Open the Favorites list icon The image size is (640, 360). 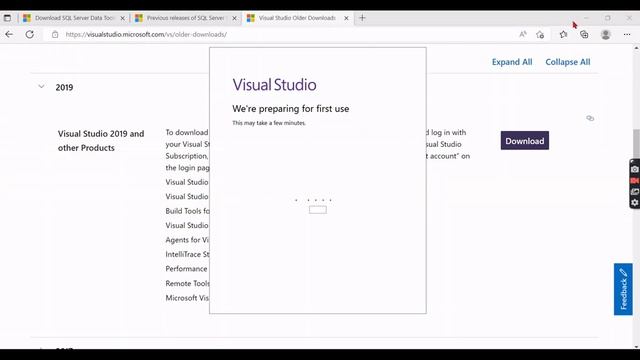pos(564,35)
